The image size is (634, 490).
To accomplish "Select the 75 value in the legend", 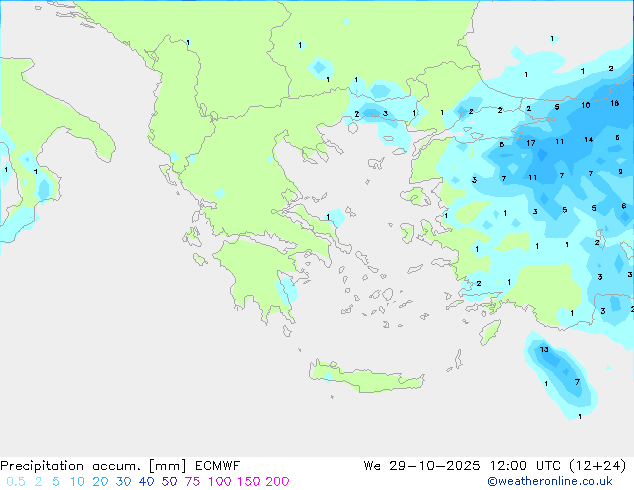I will 192,482.
